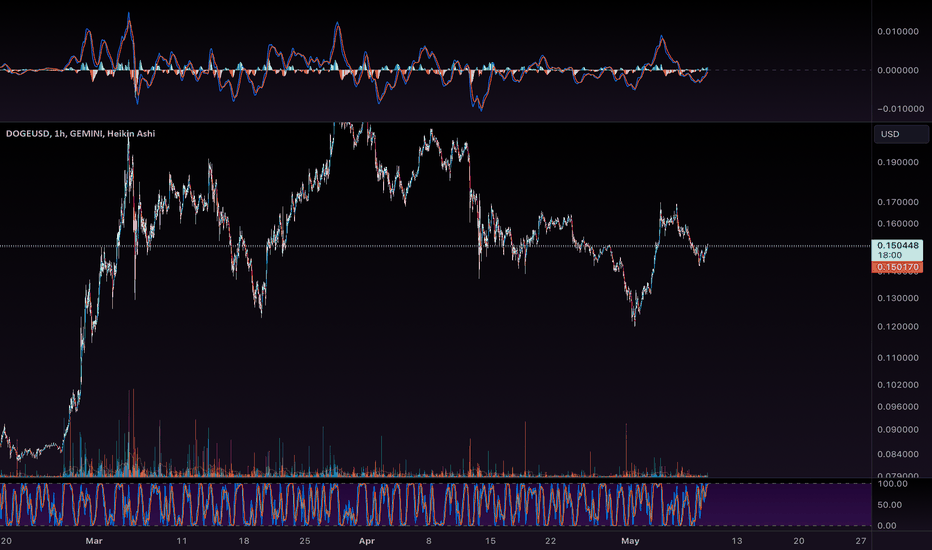Select the current price label 0.150448
Viewport: 932px width, 550px height.
pos(898,245)
